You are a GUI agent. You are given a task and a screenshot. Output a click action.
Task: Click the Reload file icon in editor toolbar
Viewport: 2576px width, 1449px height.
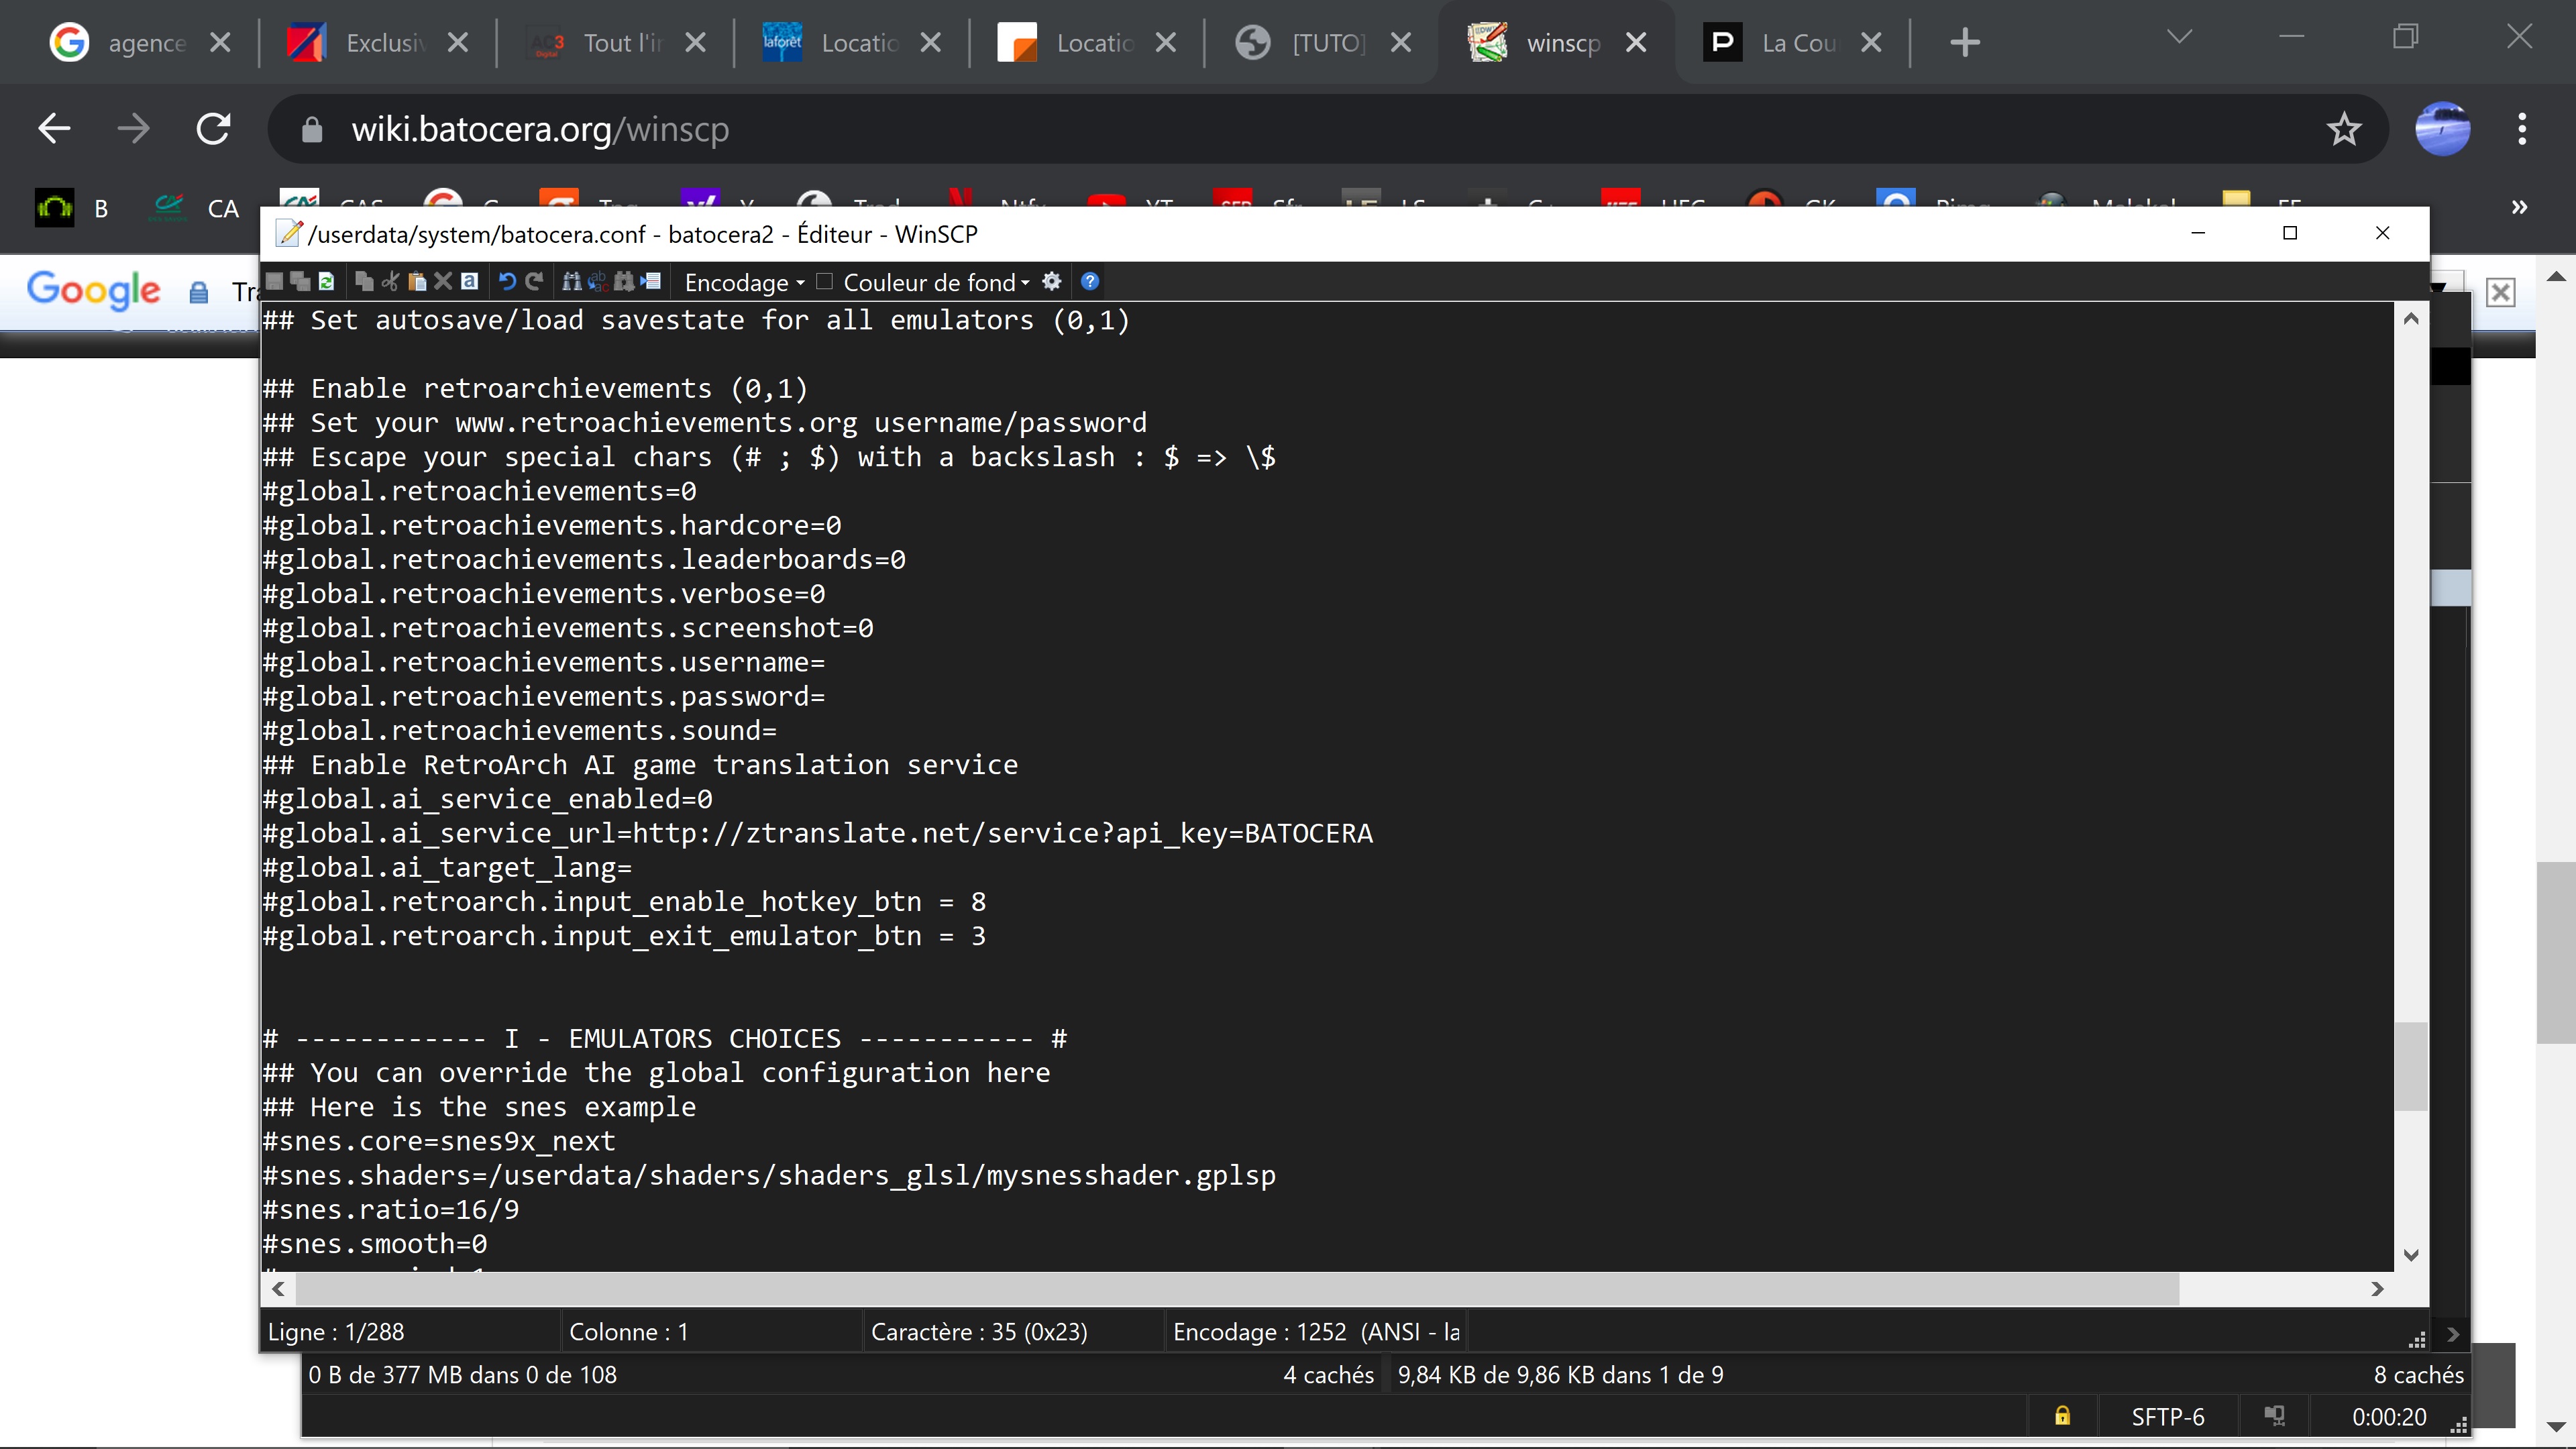(326, 282)
